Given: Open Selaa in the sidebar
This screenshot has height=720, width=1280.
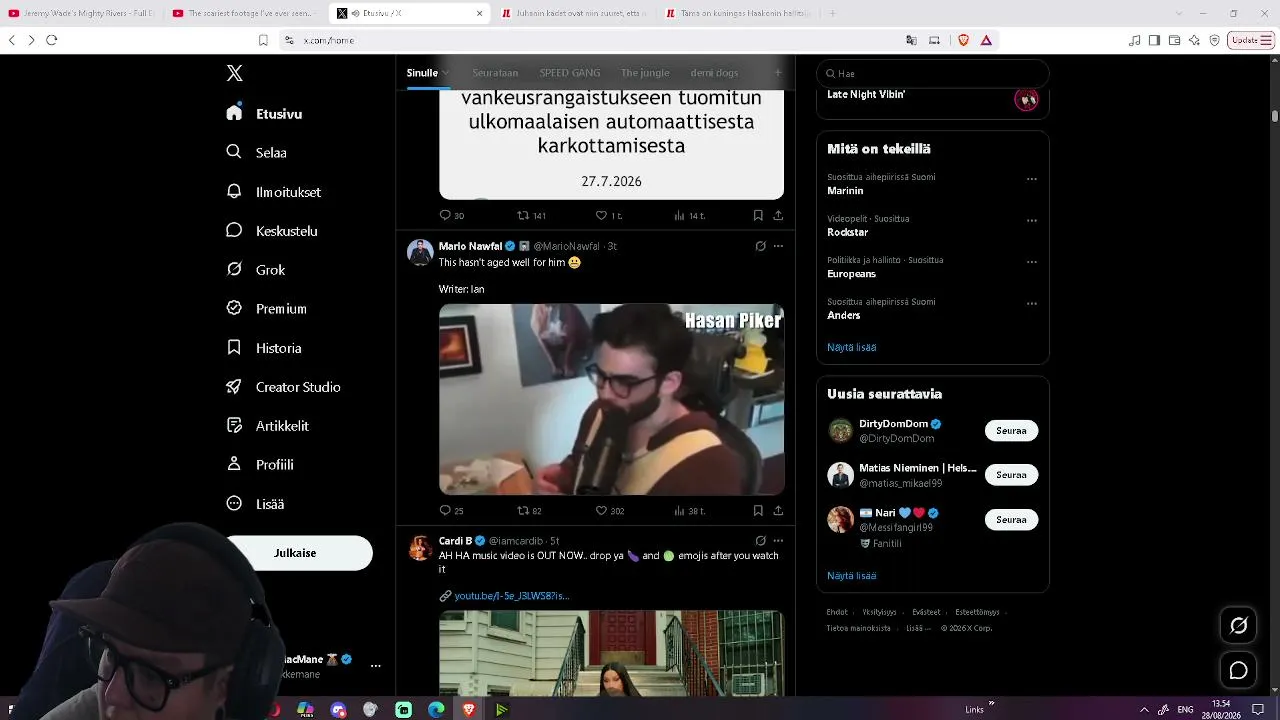Looking at the screenshot, I should coord(257,153).
